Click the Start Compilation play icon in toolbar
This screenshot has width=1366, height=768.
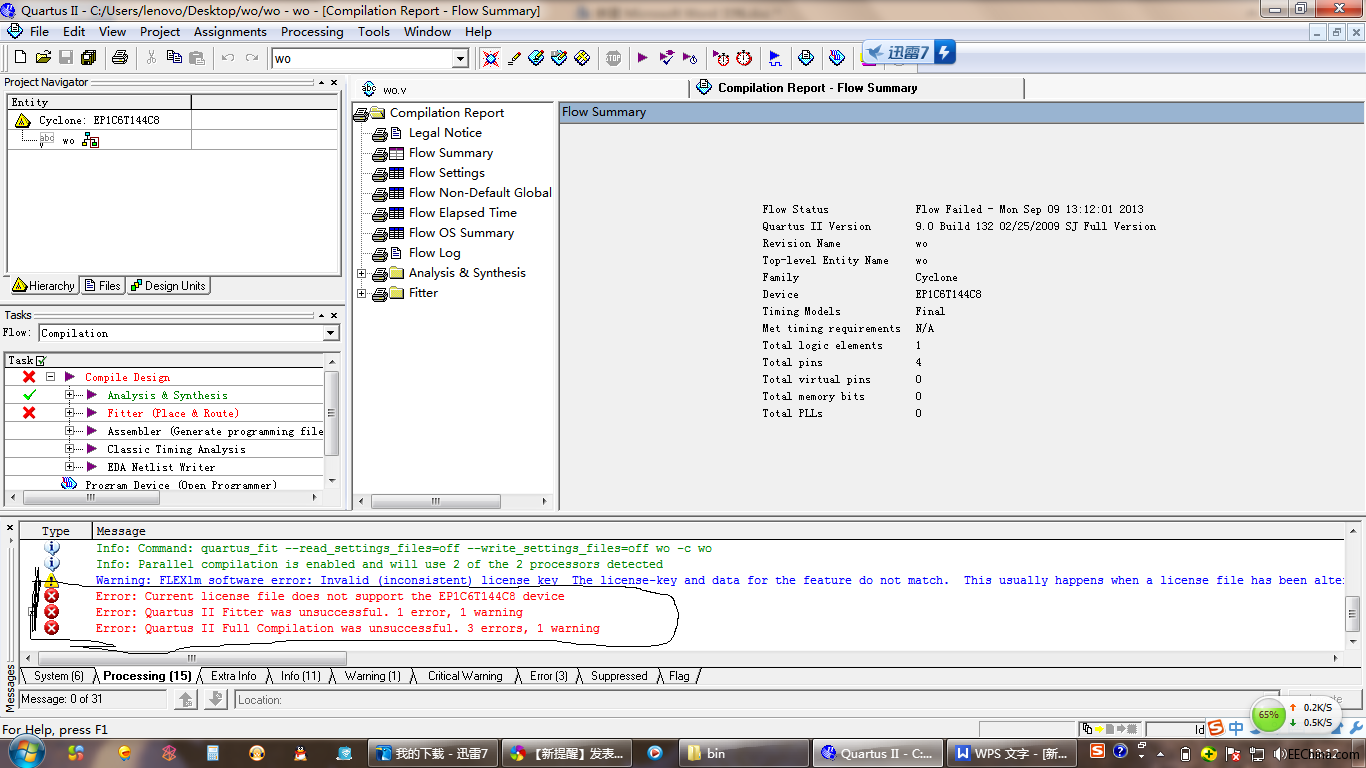pyautogui.click(x=642, y=58)
